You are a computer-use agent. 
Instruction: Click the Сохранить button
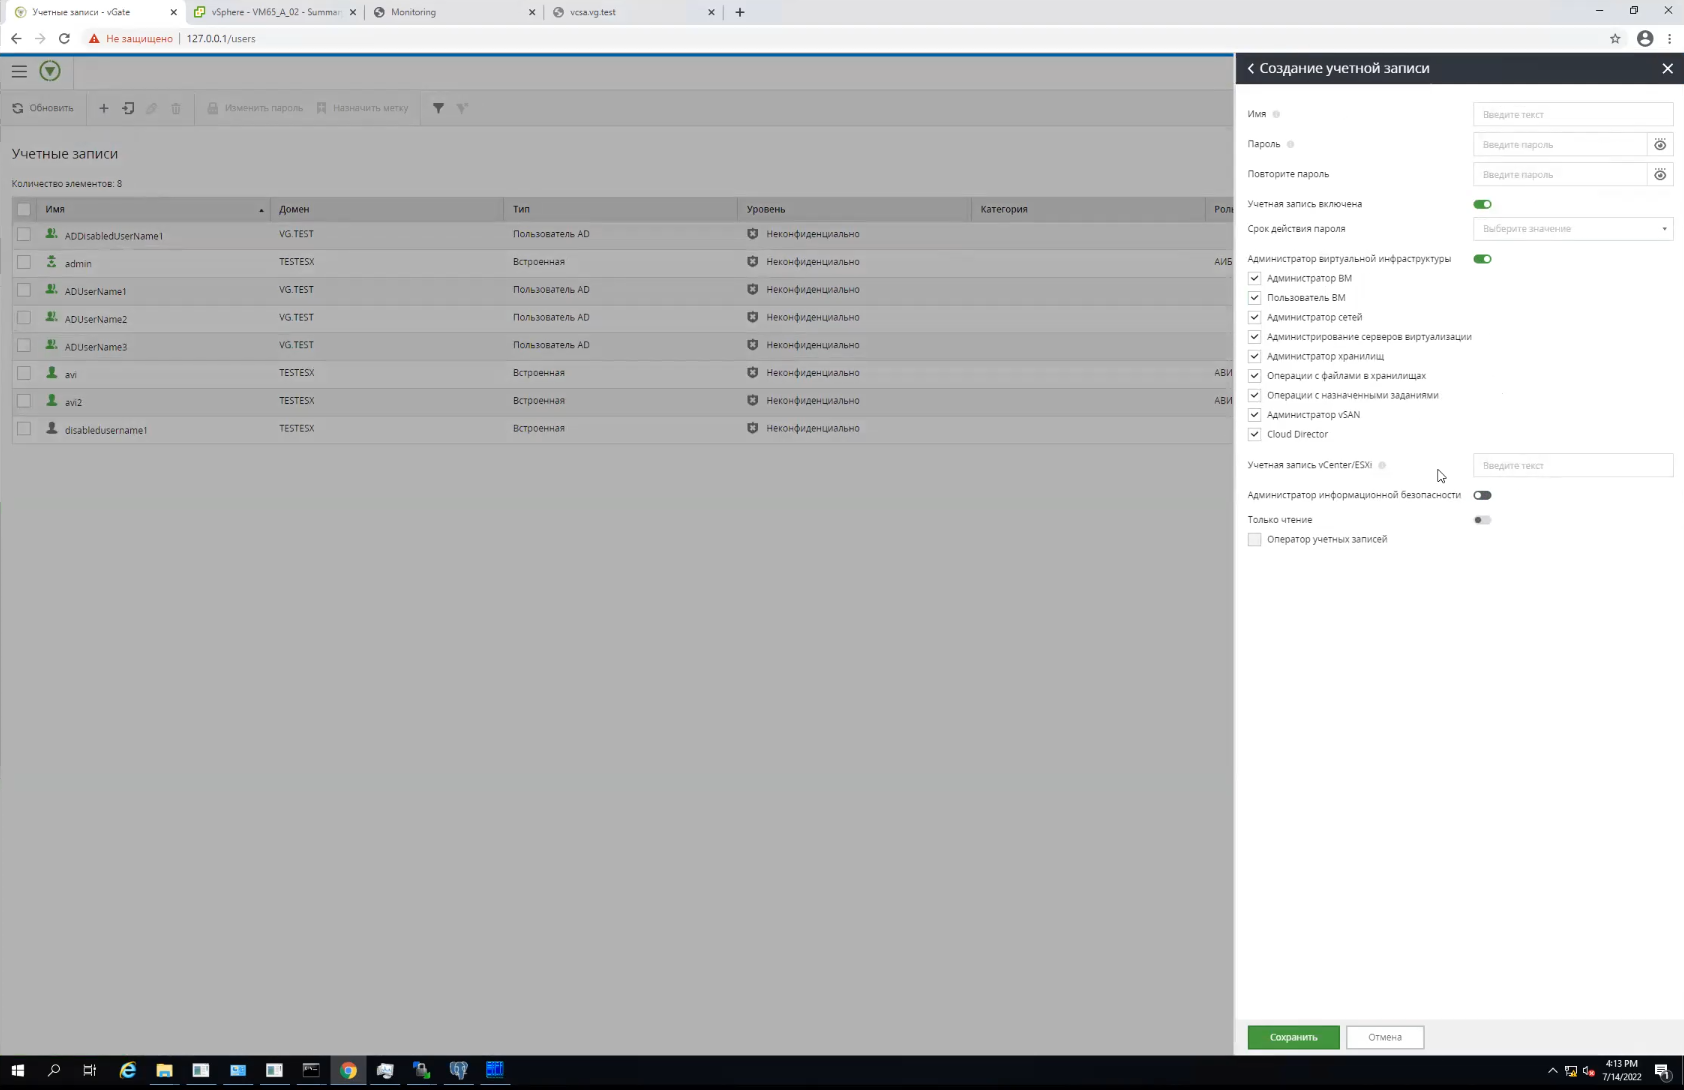tap(1293, 1037)
